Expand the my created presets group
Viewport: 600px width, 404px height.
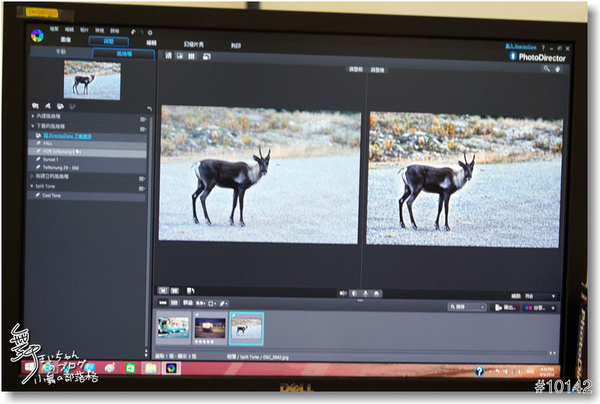33,176
